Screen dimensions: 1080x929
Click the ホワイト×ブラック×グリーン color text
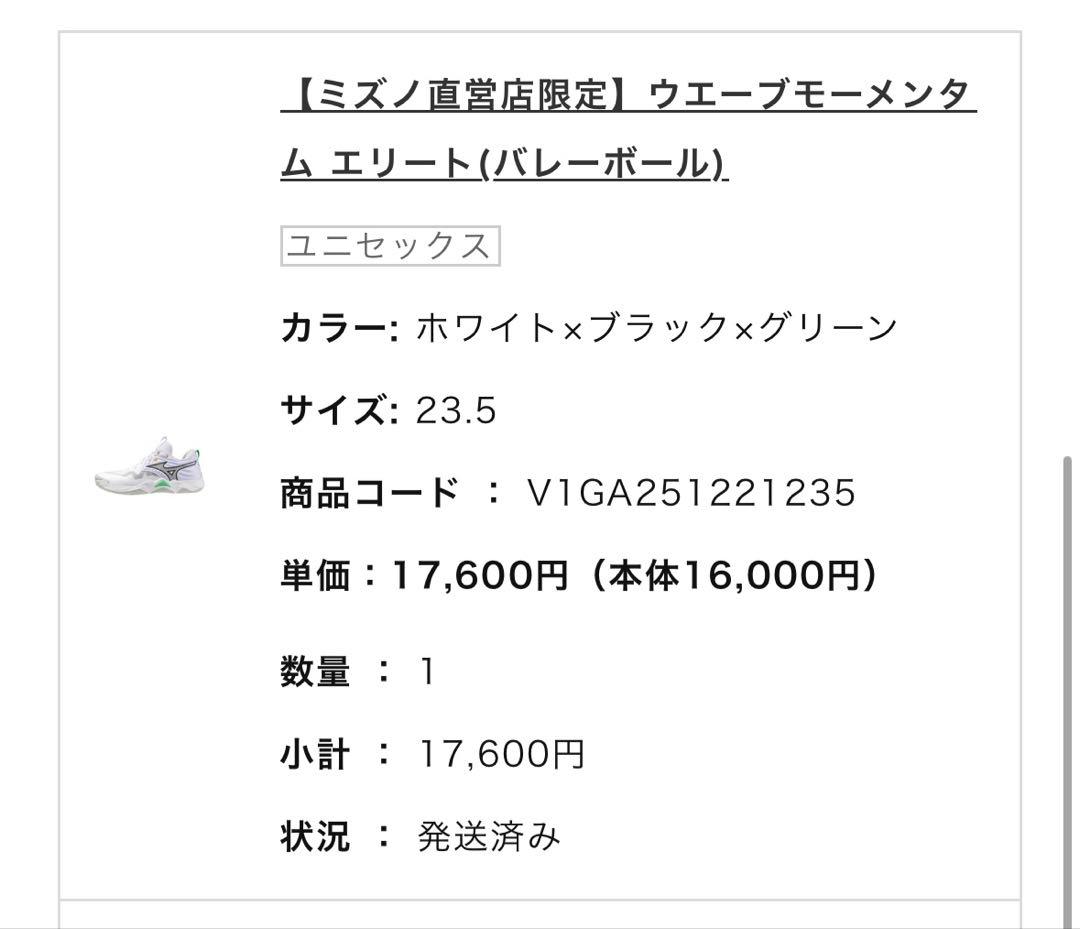(655, 322)
